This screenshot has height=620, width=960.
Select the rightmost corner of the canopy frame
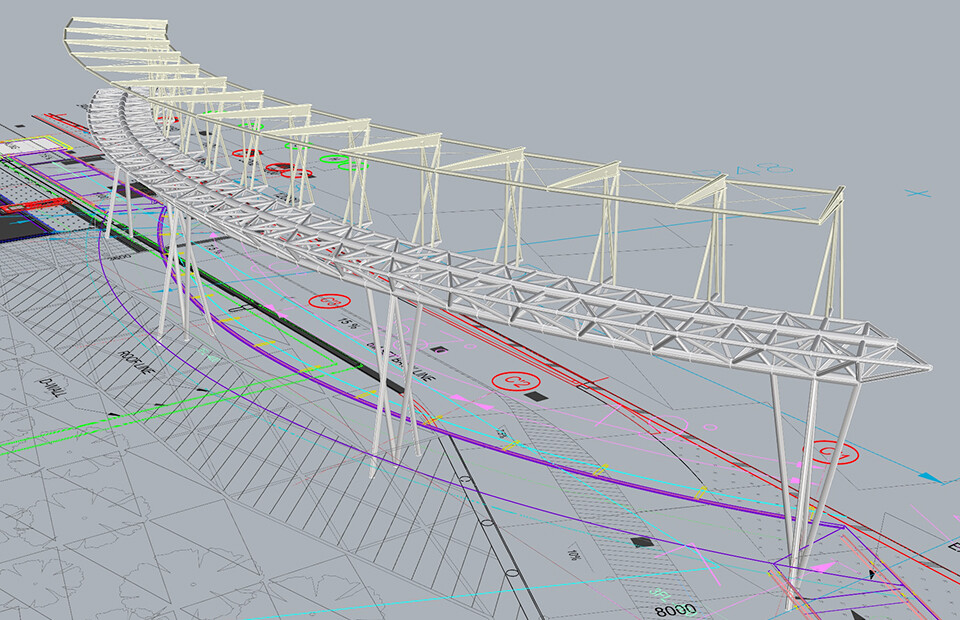click(841, 188)
